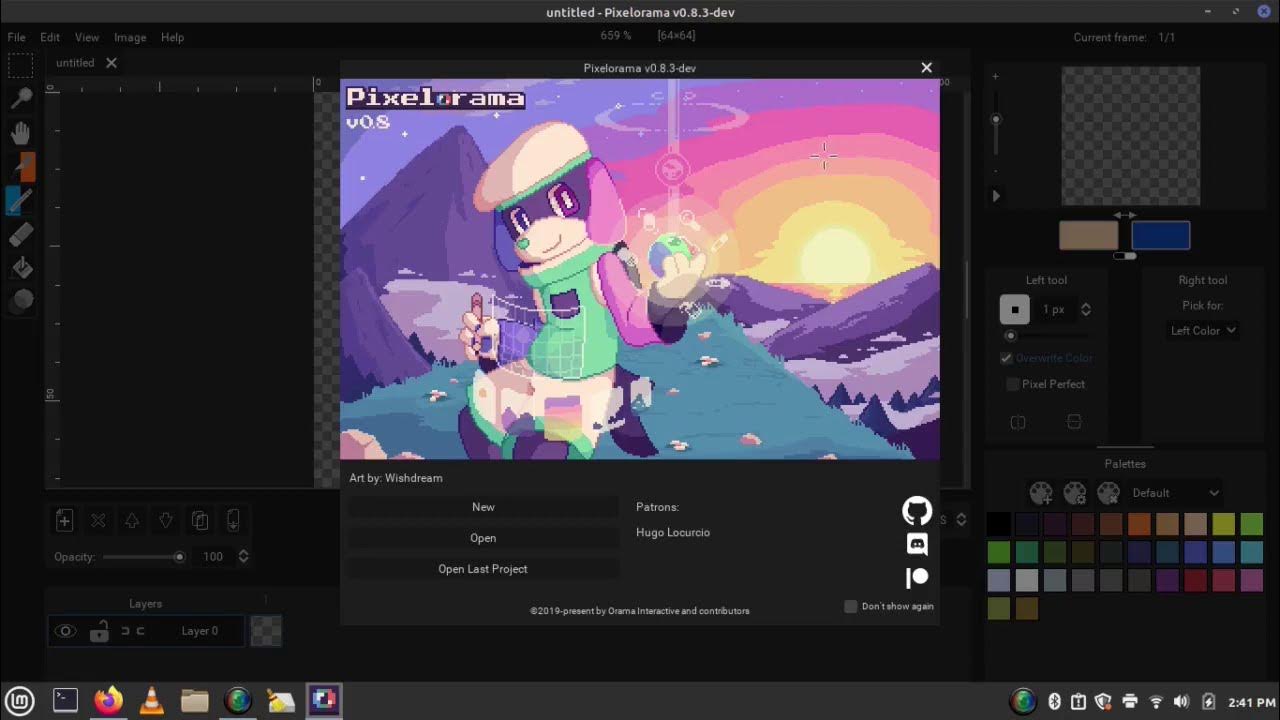Lock Layer 0 with padlock

pos(99,631)
